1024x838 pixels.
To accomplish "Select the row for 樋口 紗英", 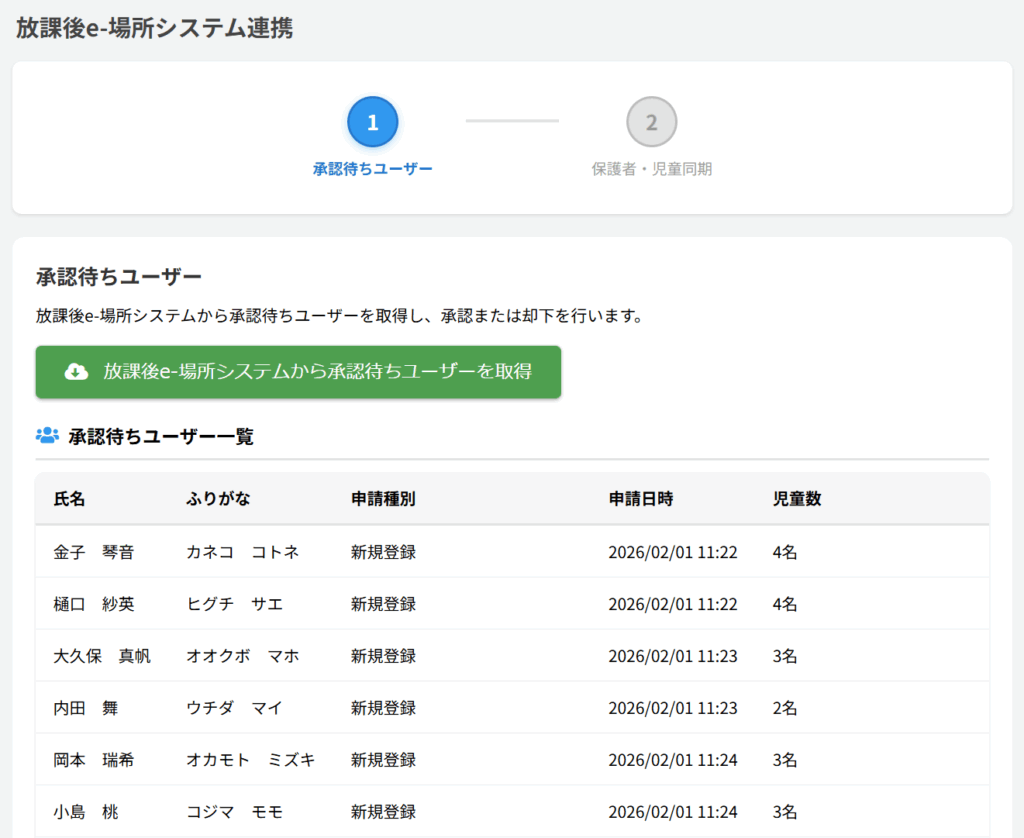I will (93, 604).
